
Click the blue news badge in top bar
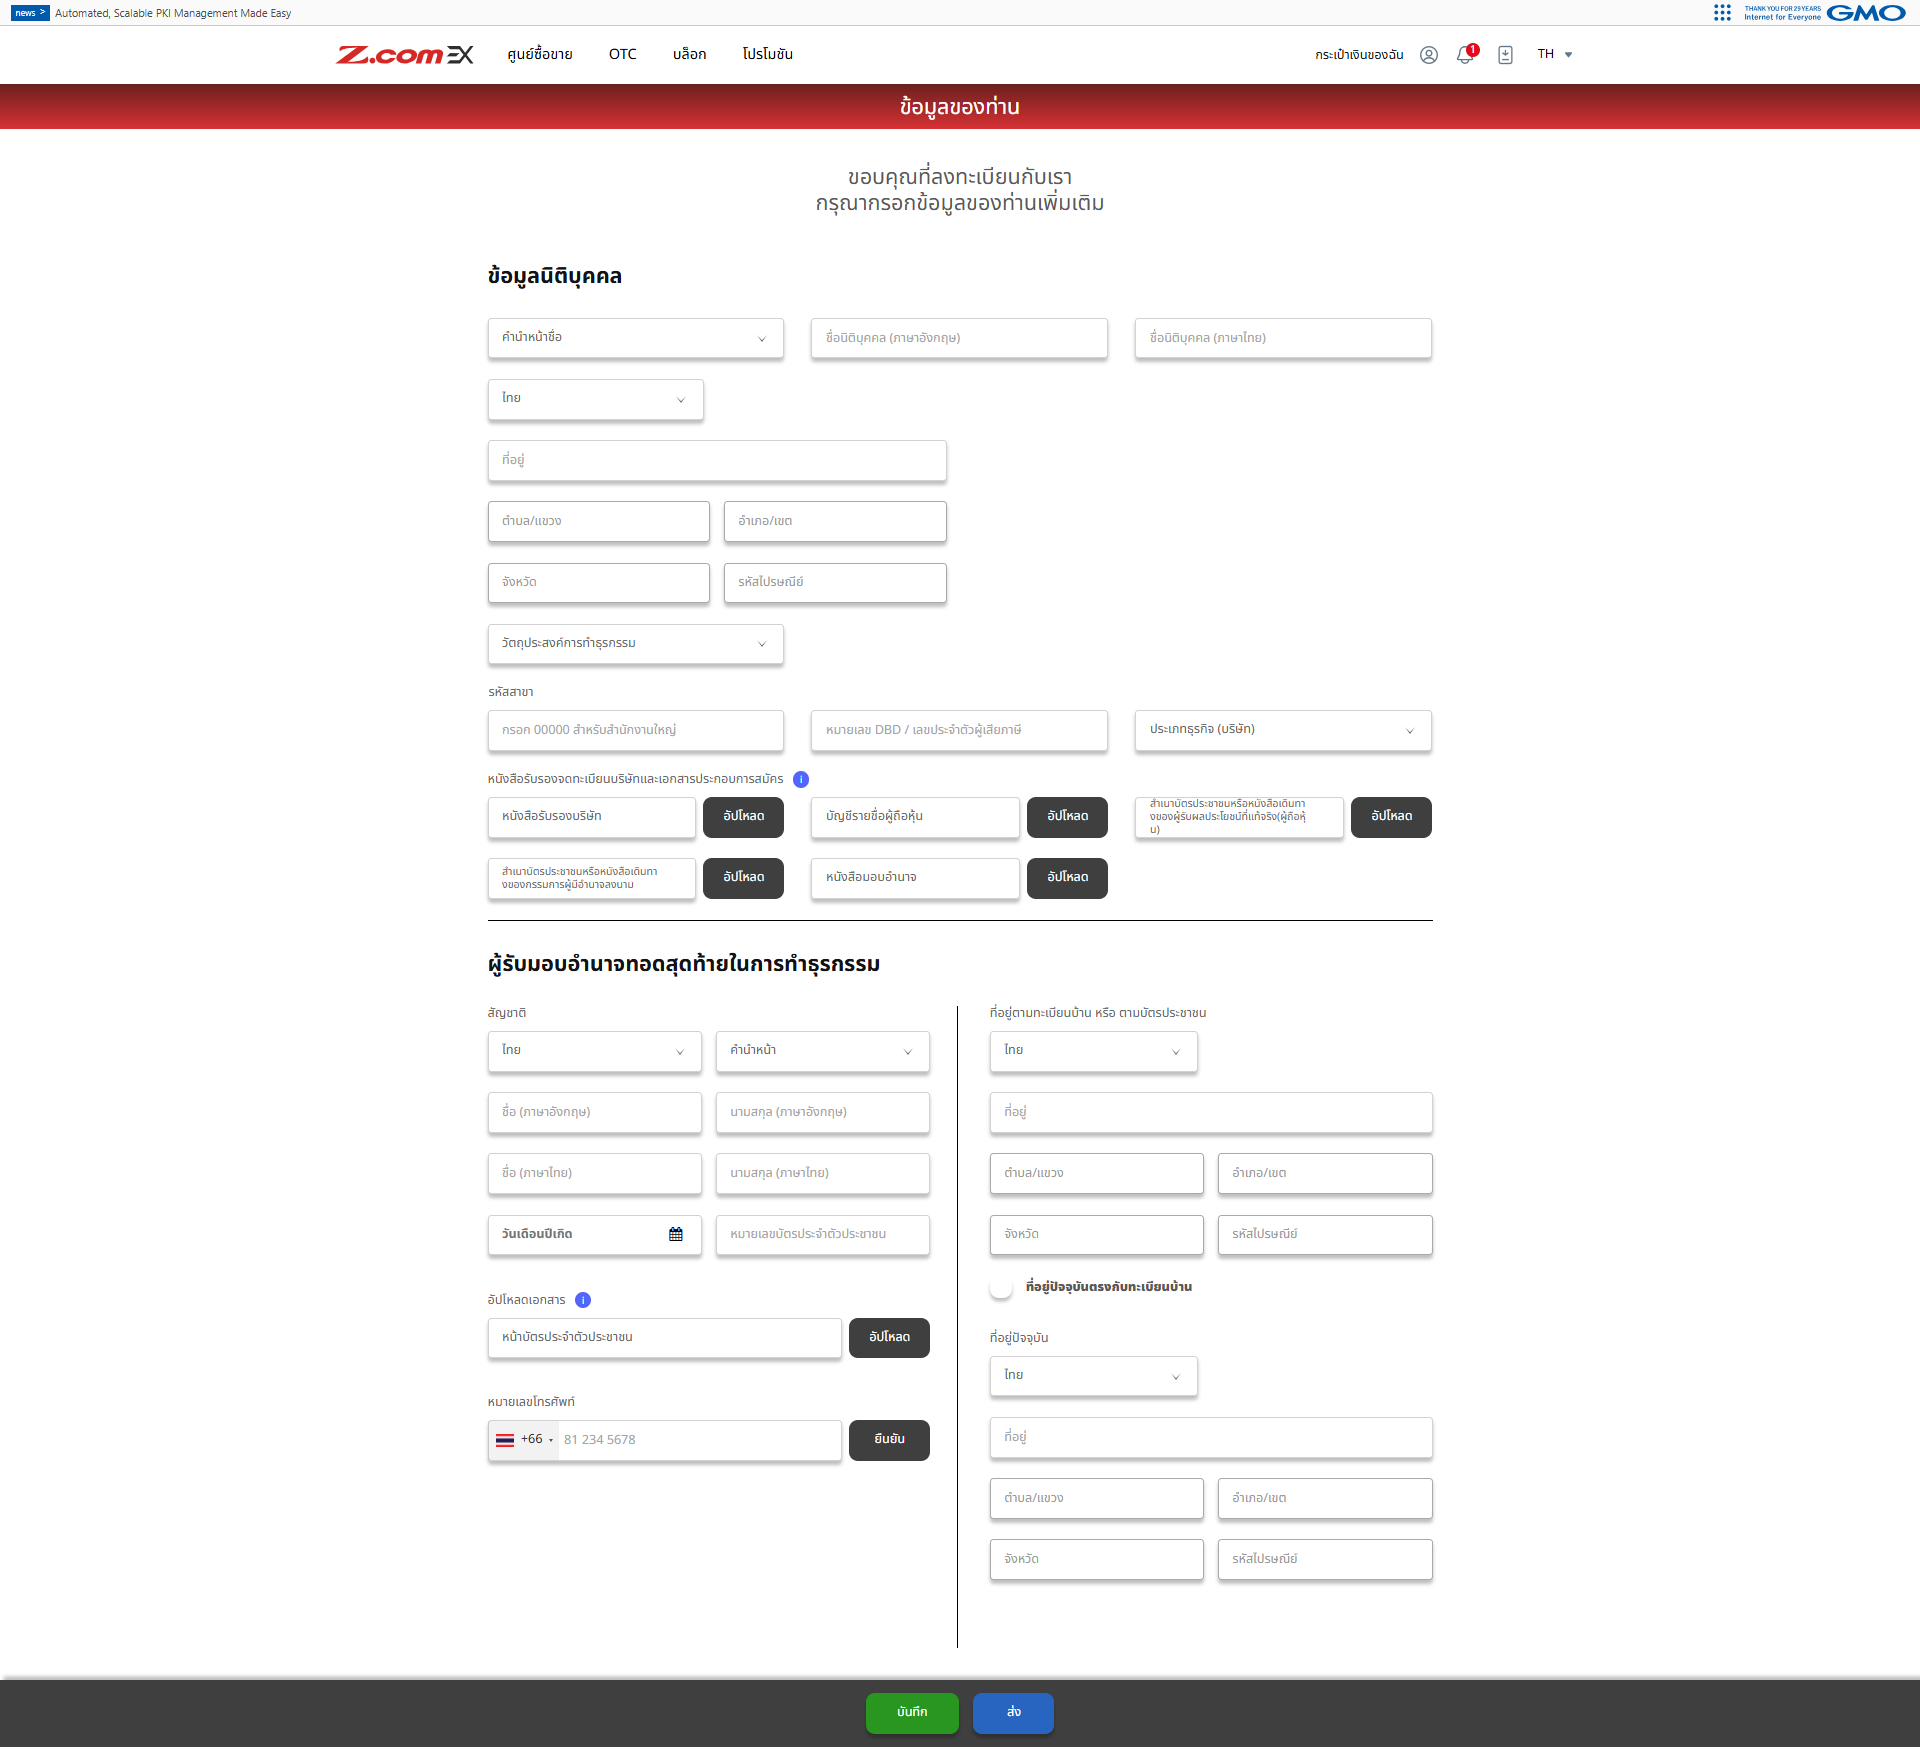pos(30,13)
